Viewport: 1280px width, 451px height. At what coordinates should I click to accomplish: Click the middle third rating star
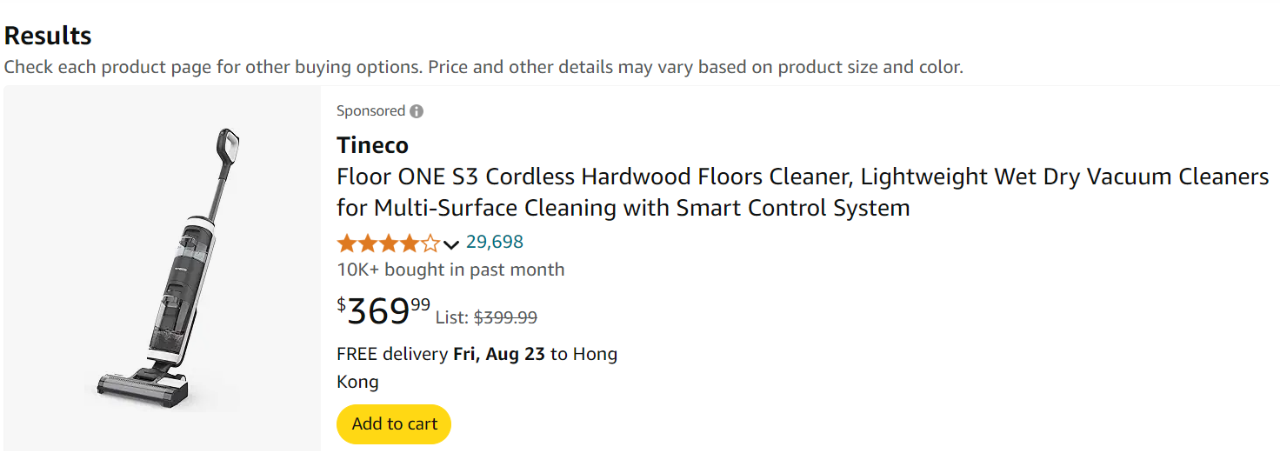tap(389, 243)
